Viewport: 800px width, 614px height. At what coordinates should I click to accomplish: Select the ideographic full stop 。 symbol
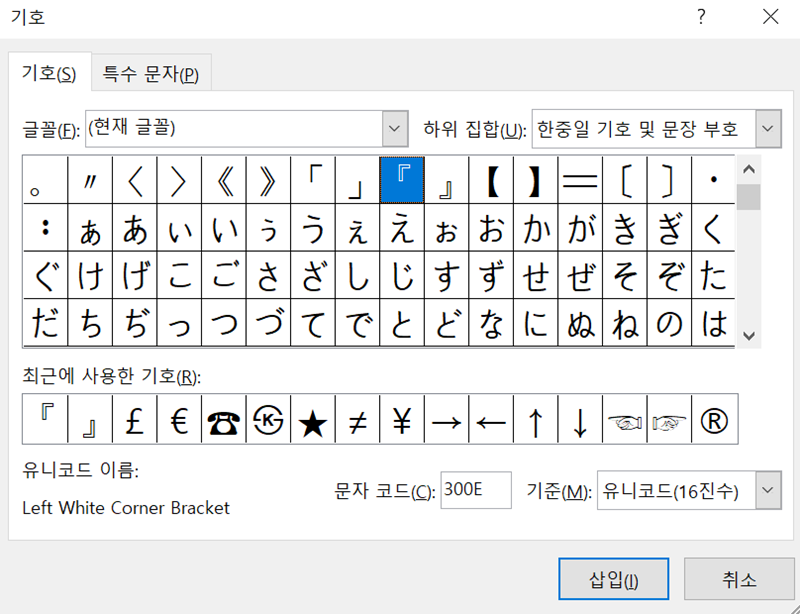pyautogui.click(x=46, y=180)
